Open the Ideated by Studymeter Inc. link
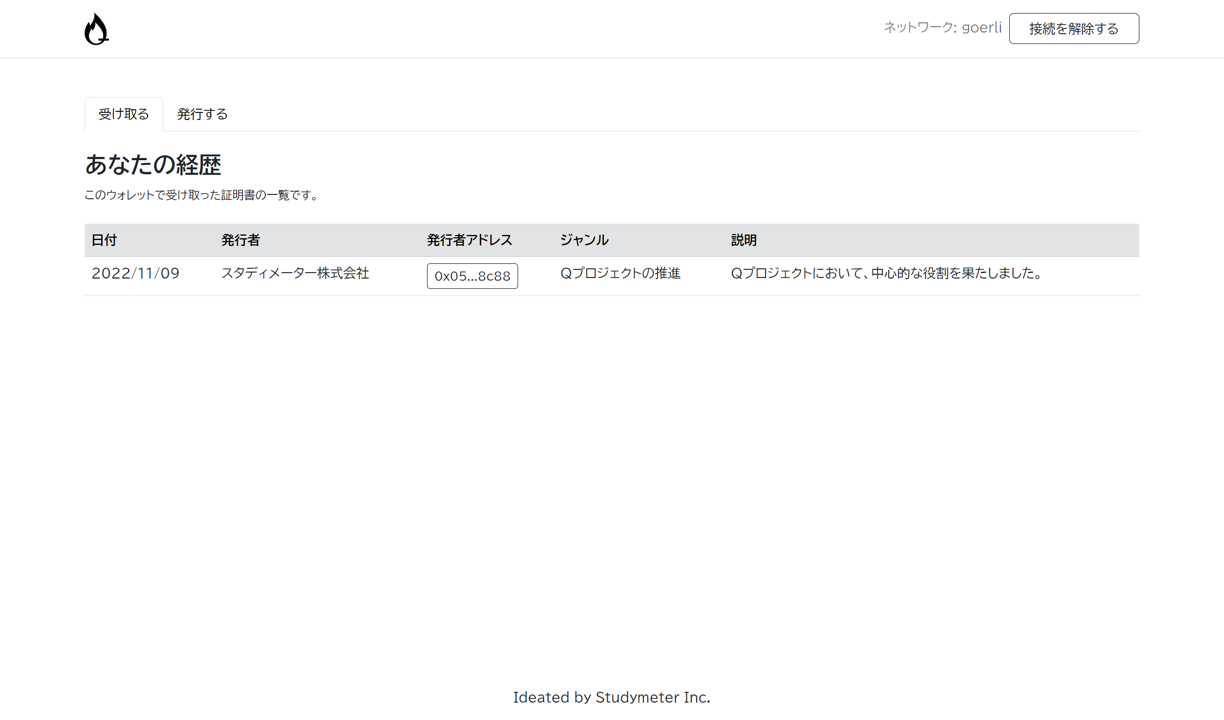This screenshot has width=1224, height=720. coord(611,696)
